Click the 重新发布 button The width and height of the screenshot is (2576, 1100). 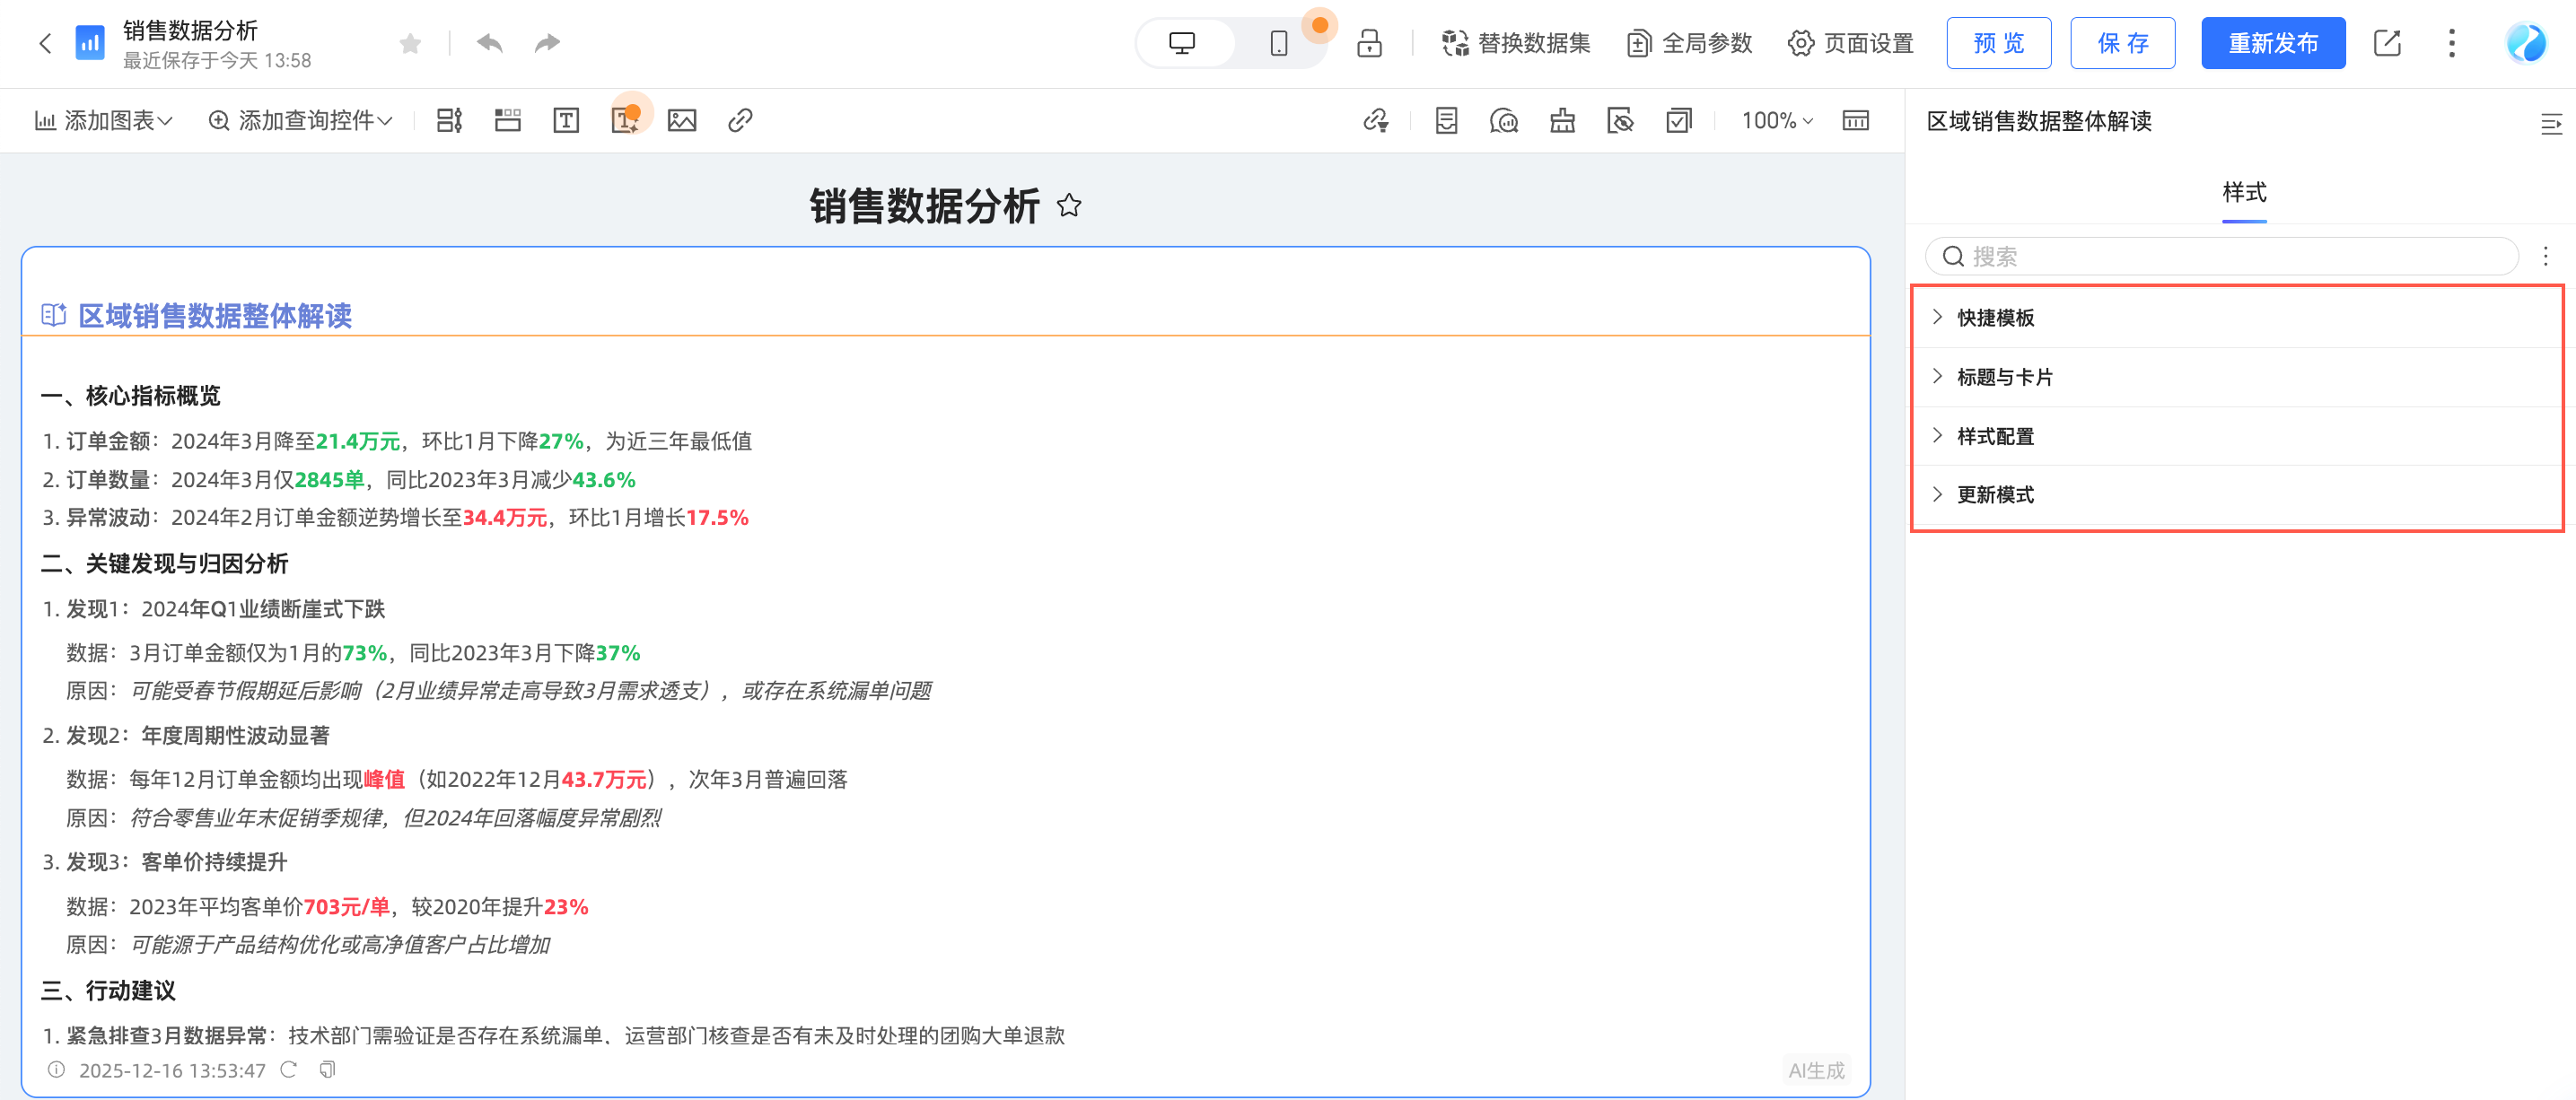2272,43
